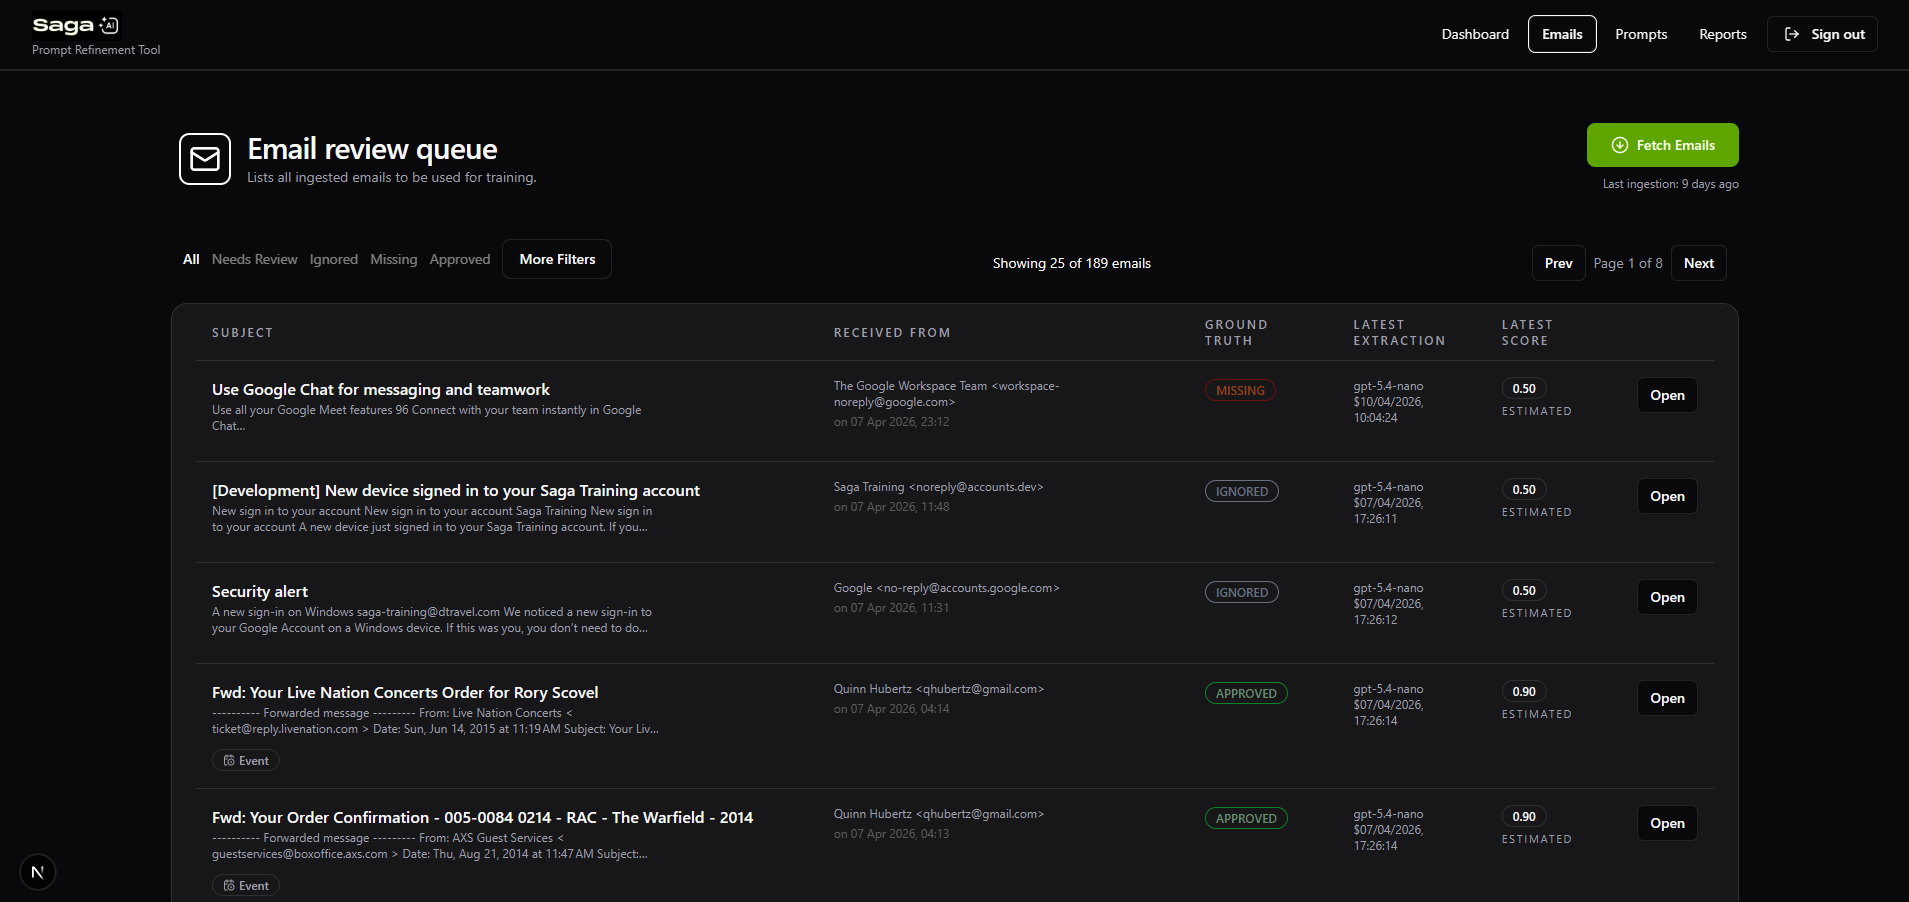Open the Reports page
The width and height of the screenshot is (1909, 902).
(1723, 34)
